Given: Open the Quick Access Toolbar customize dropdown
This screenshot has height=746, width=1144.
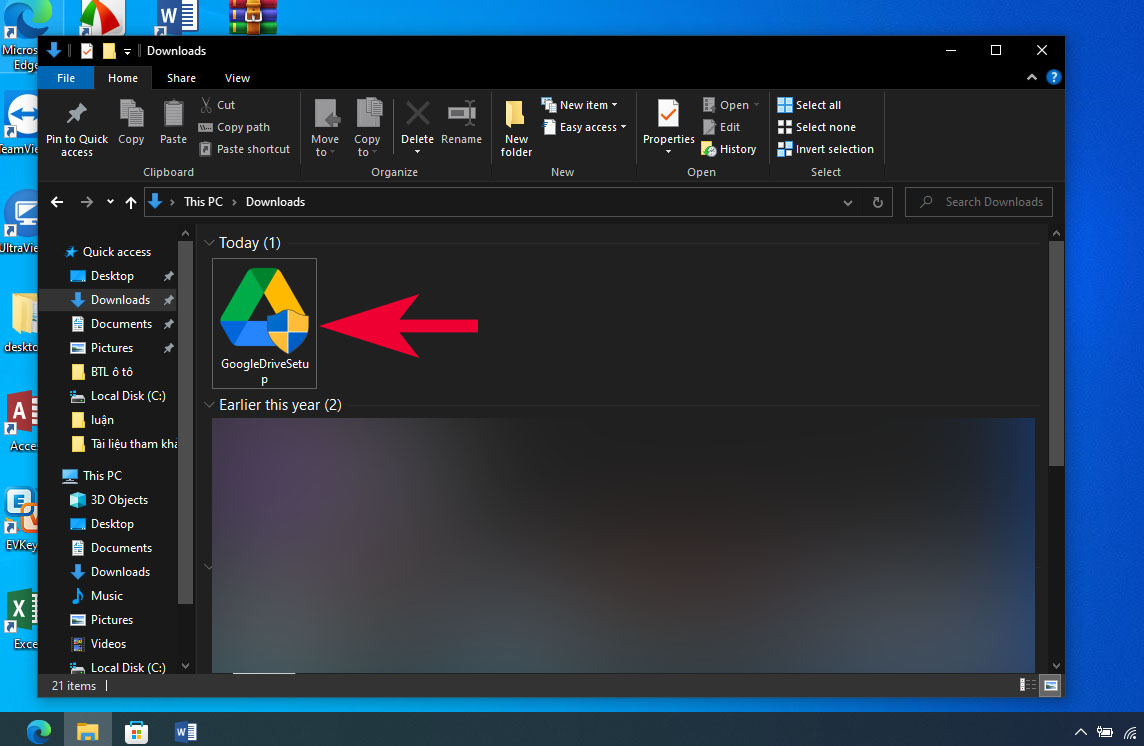Looking at the screenshot, I should click(127, 51).
